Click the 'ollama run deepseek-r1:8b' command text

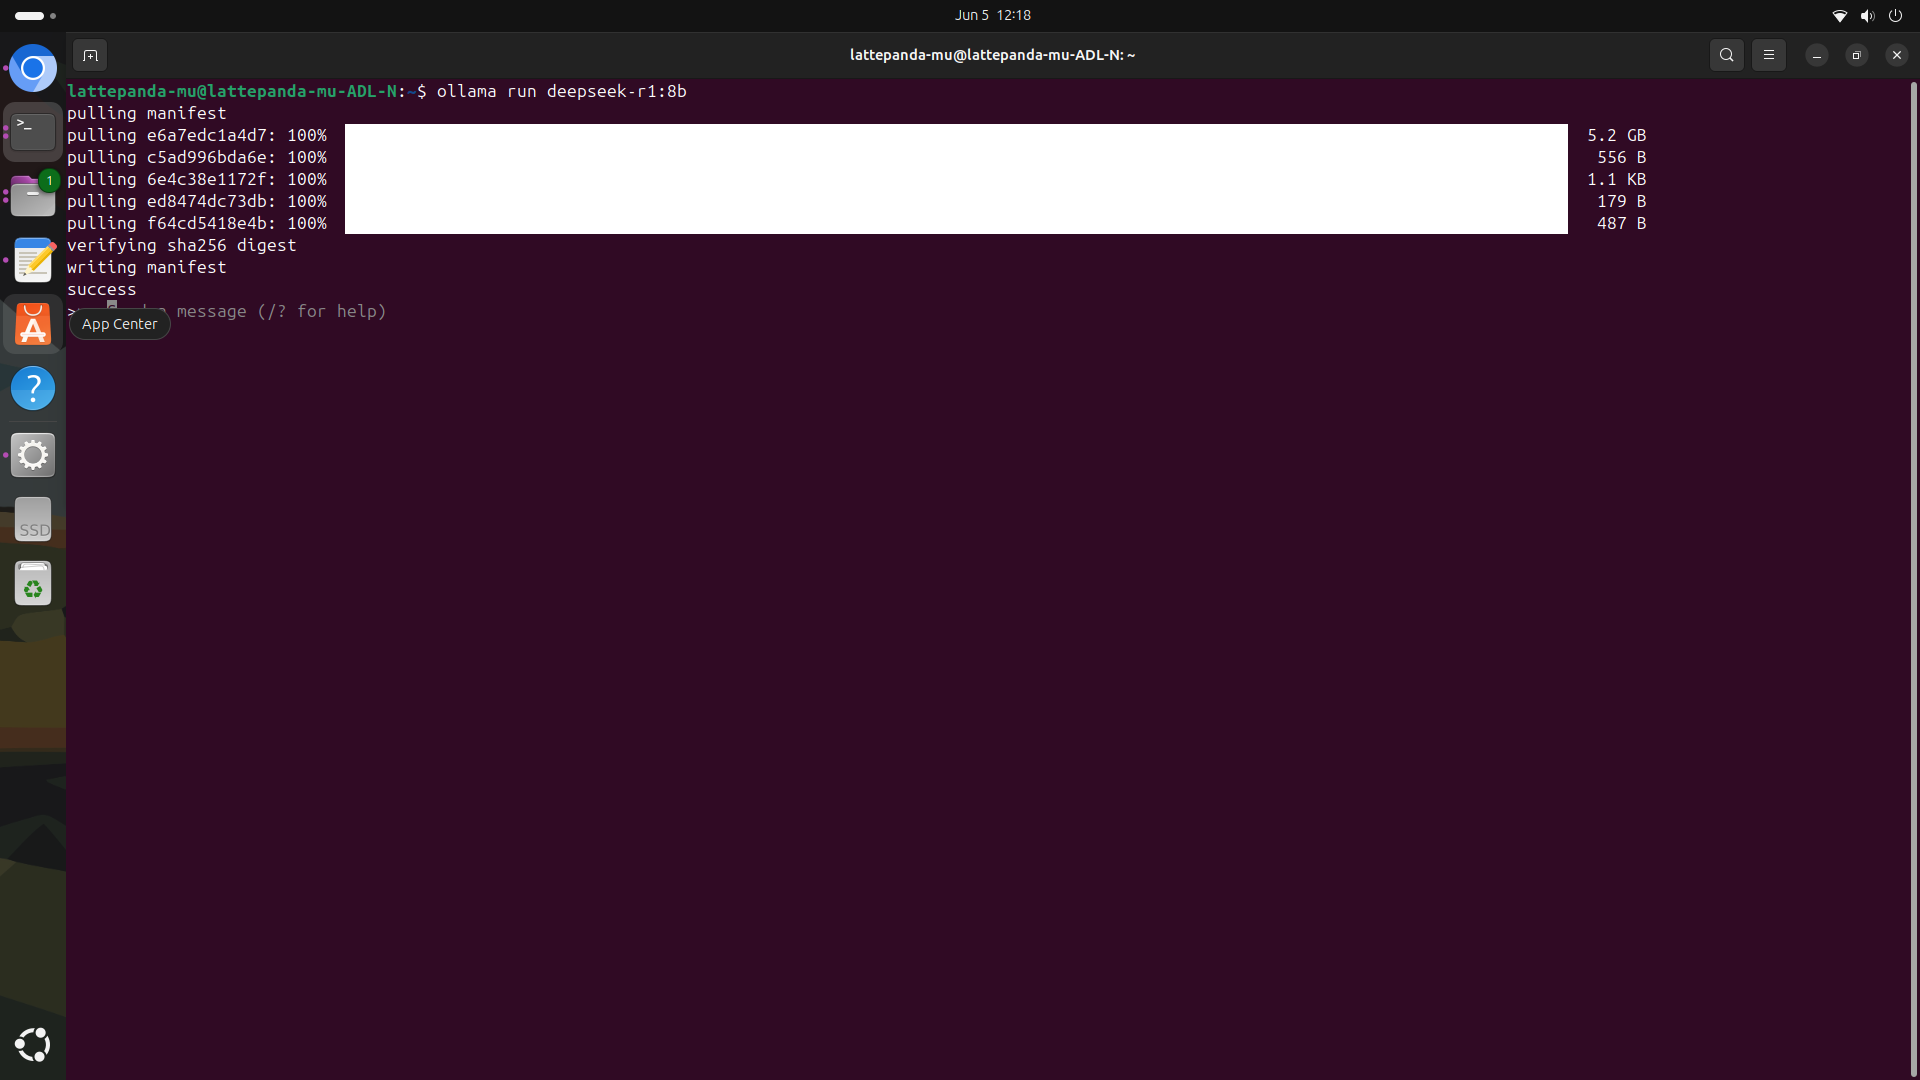pos(561,91)
